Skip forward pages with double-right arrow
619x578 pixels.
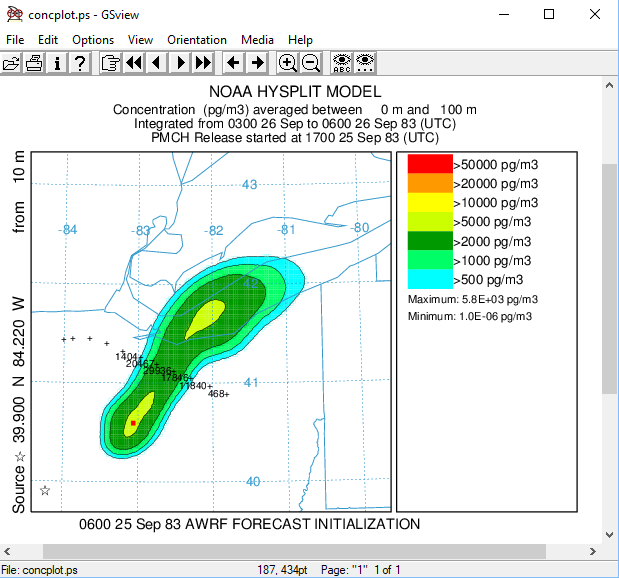coord(203,63)
